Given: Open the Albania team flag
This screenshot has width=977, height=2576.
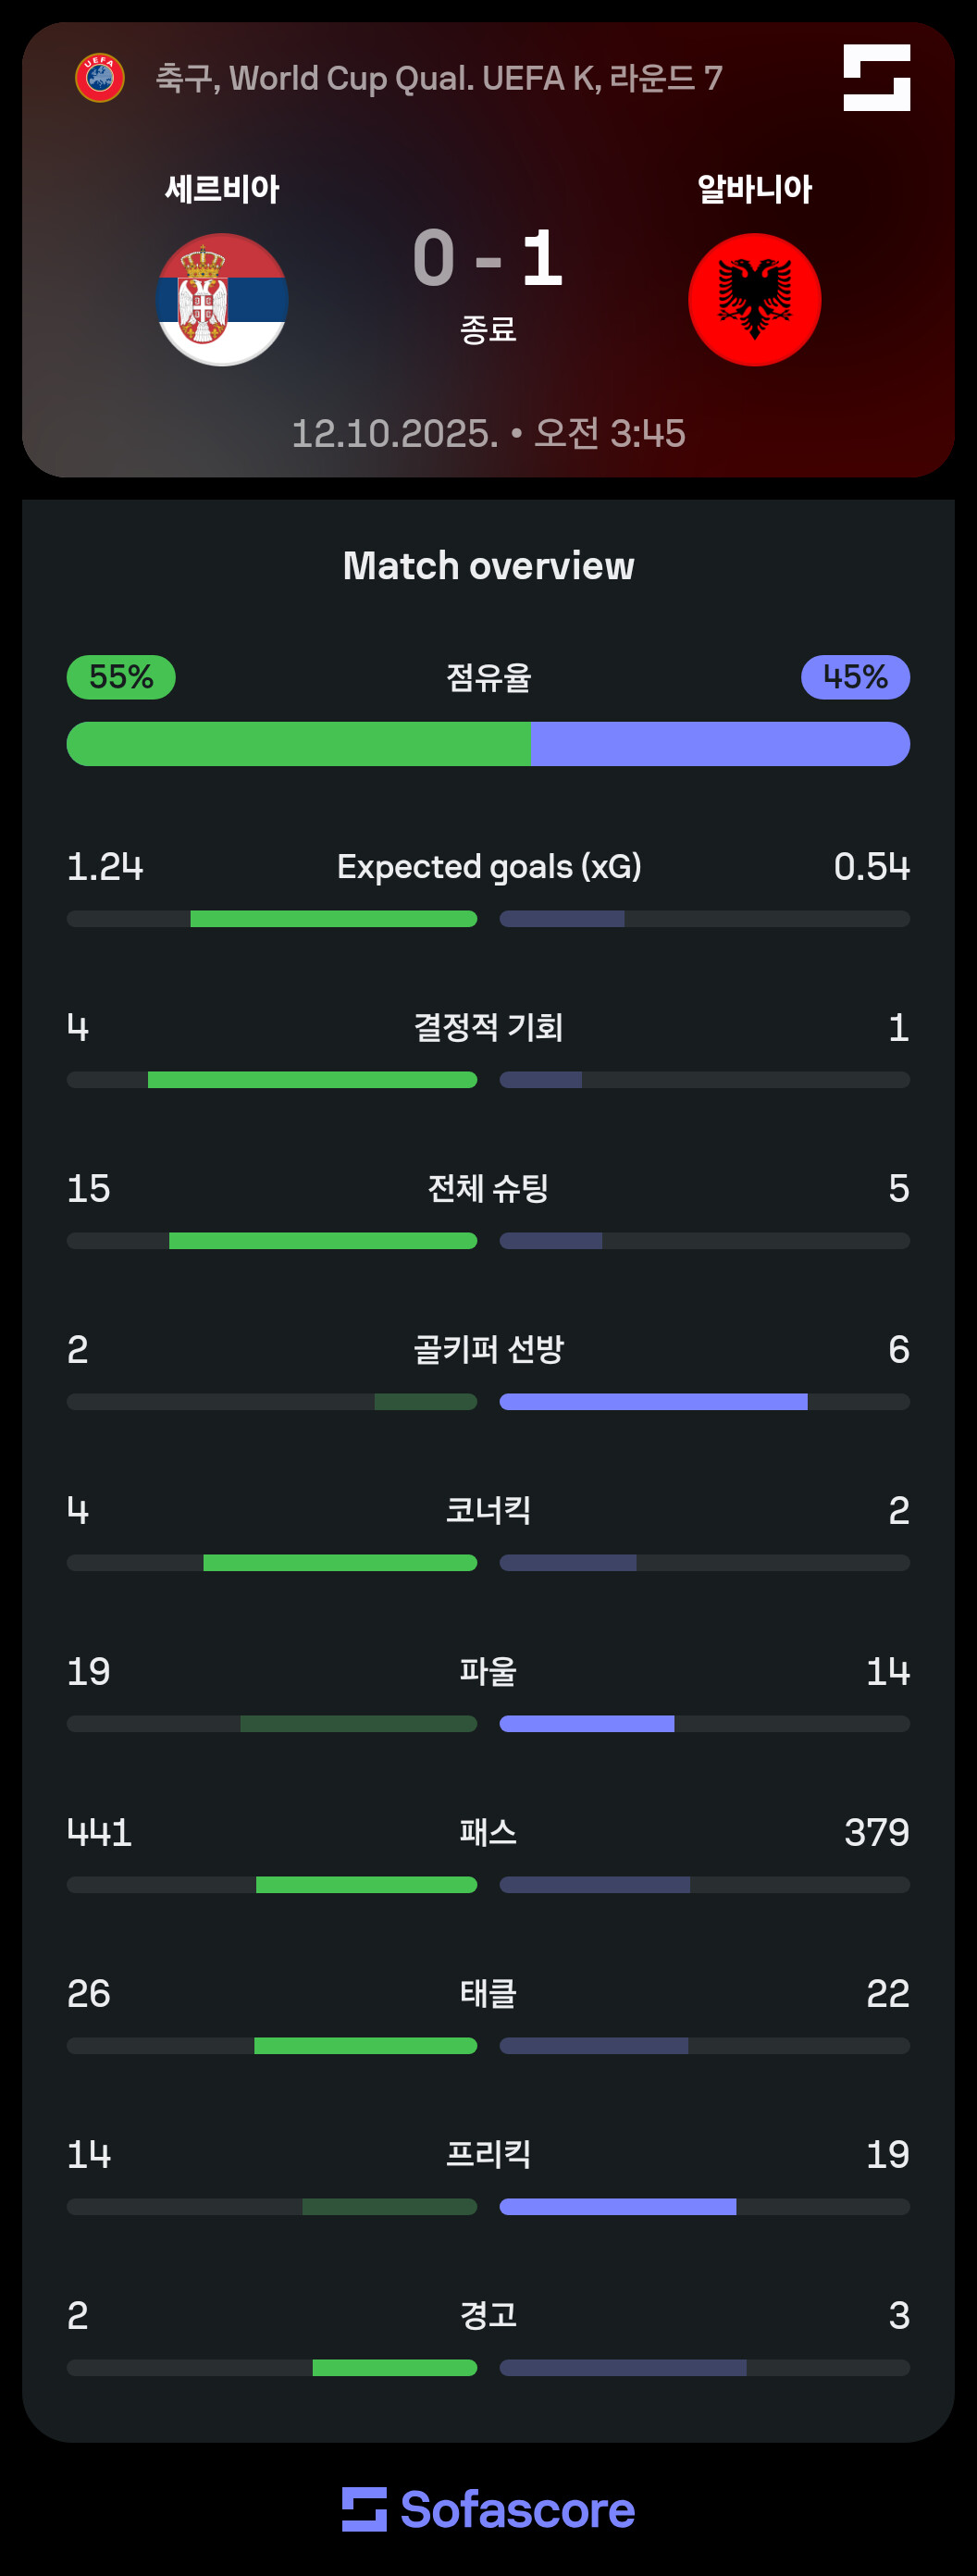Looking at the screenshot, I should click(755, 300).
